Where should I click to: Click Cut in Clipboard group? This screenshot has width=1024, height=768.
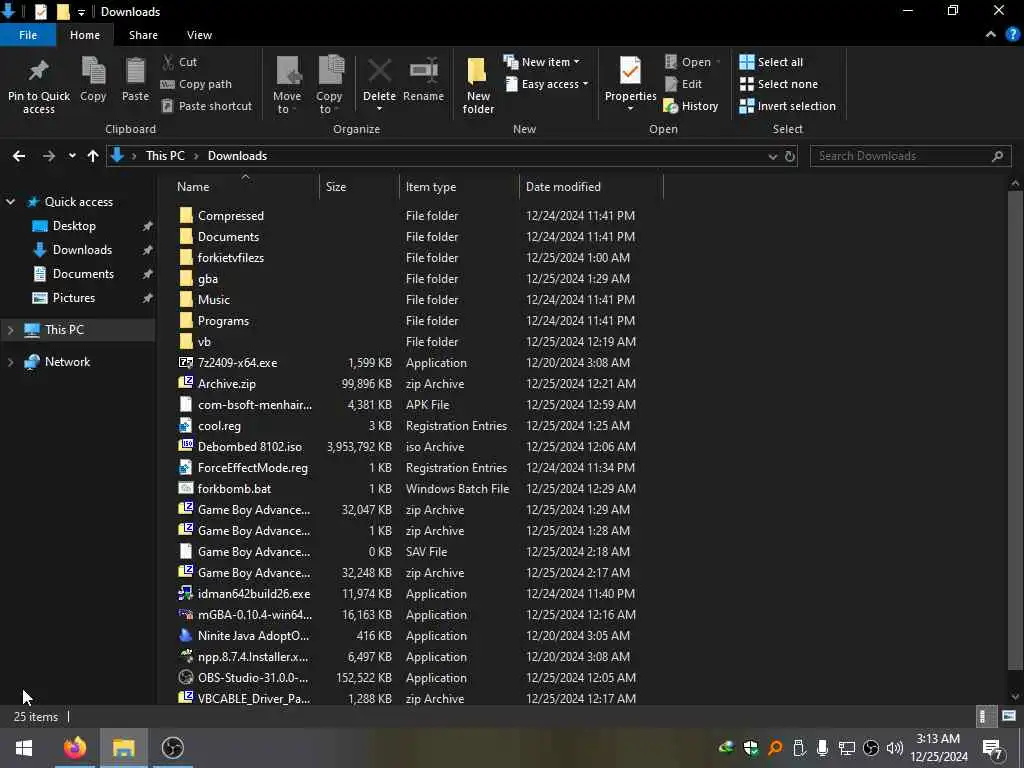(180, 62)
